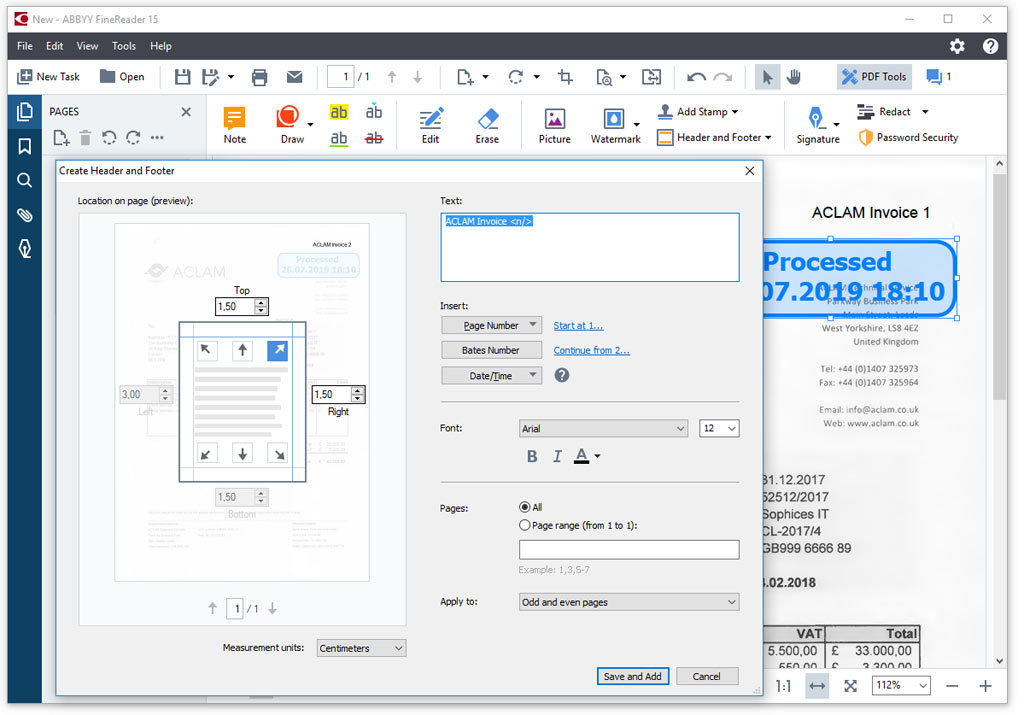Viewport: 1024px width, 715px height.
Task: Select the Note annotation tool
Action: click(235, 120)
